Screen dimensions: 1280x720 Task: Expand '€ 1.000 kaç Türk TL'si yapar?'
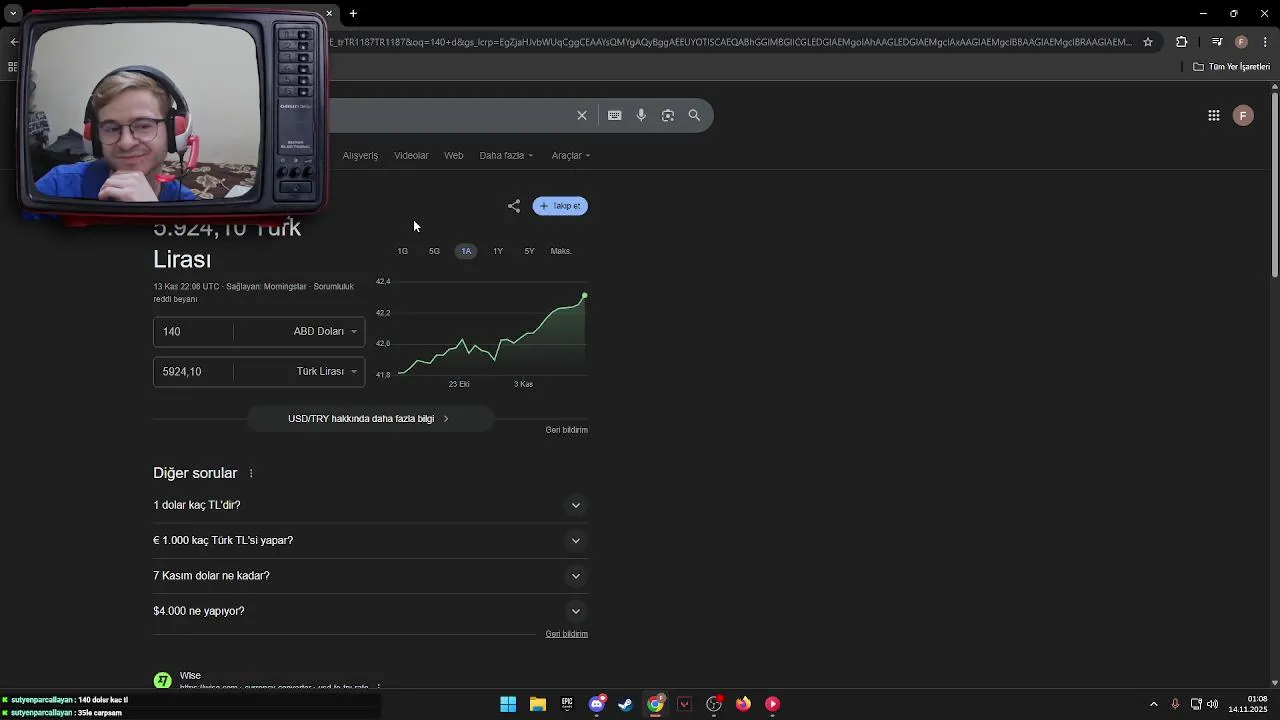tap(370, 540)
